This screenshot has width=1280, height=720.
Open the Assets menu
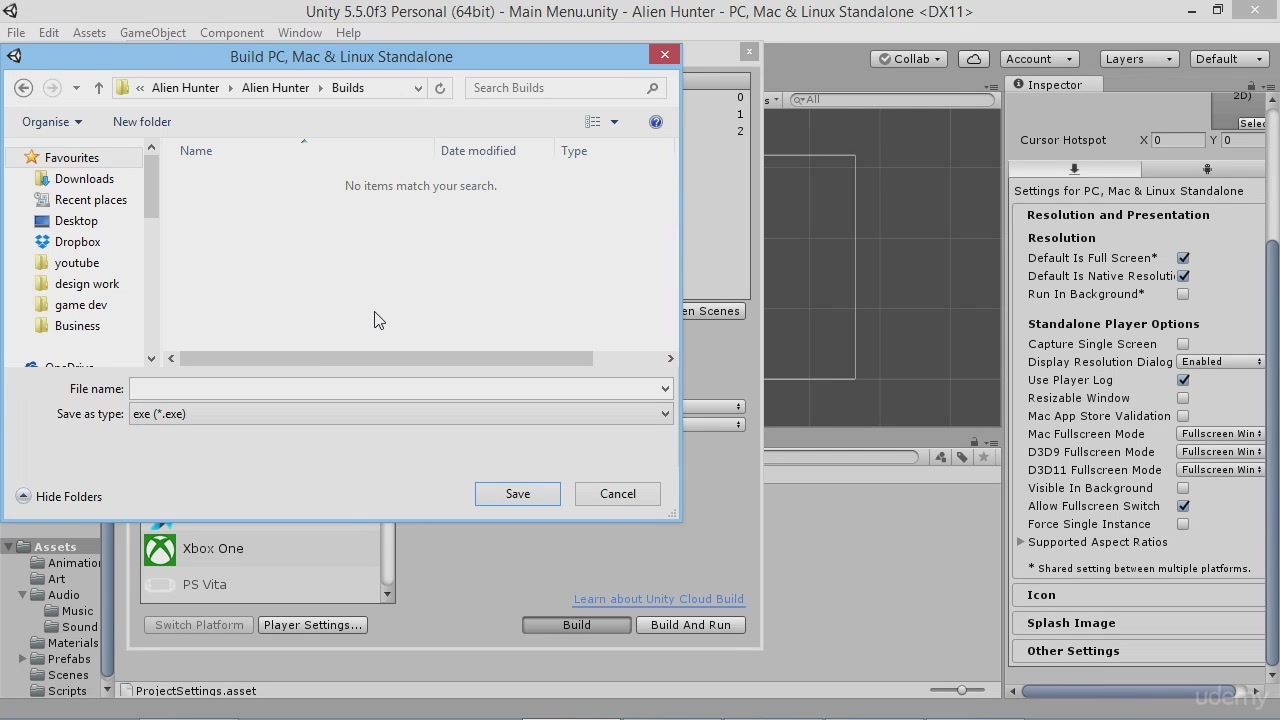[x=89, y=33]
